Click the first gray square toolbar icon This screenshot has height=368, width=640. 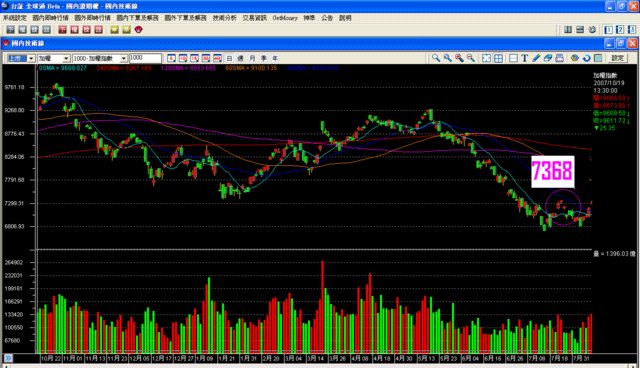point(11,29)
